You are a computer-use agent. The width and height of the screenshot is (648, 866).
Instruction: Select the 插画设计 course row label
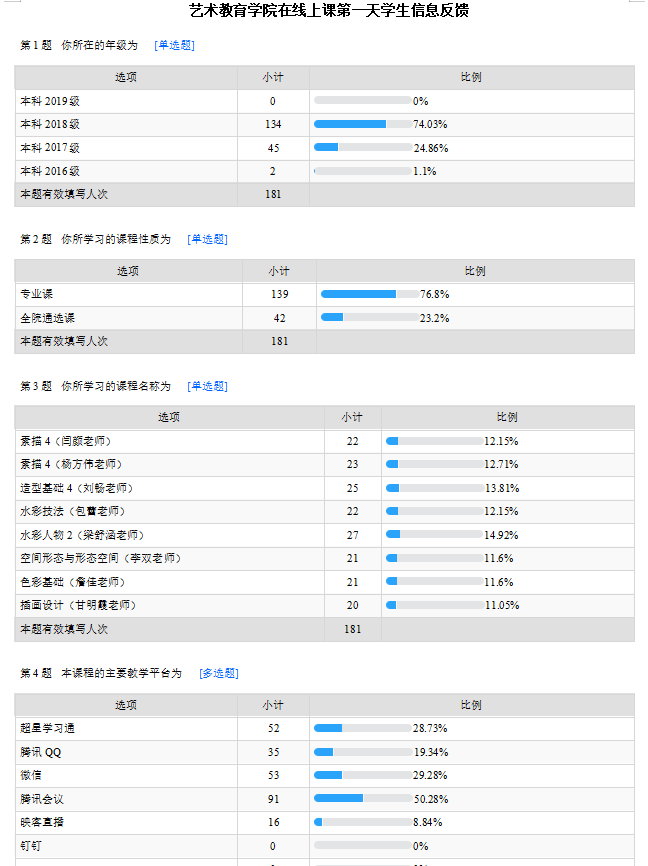(78, 605)
